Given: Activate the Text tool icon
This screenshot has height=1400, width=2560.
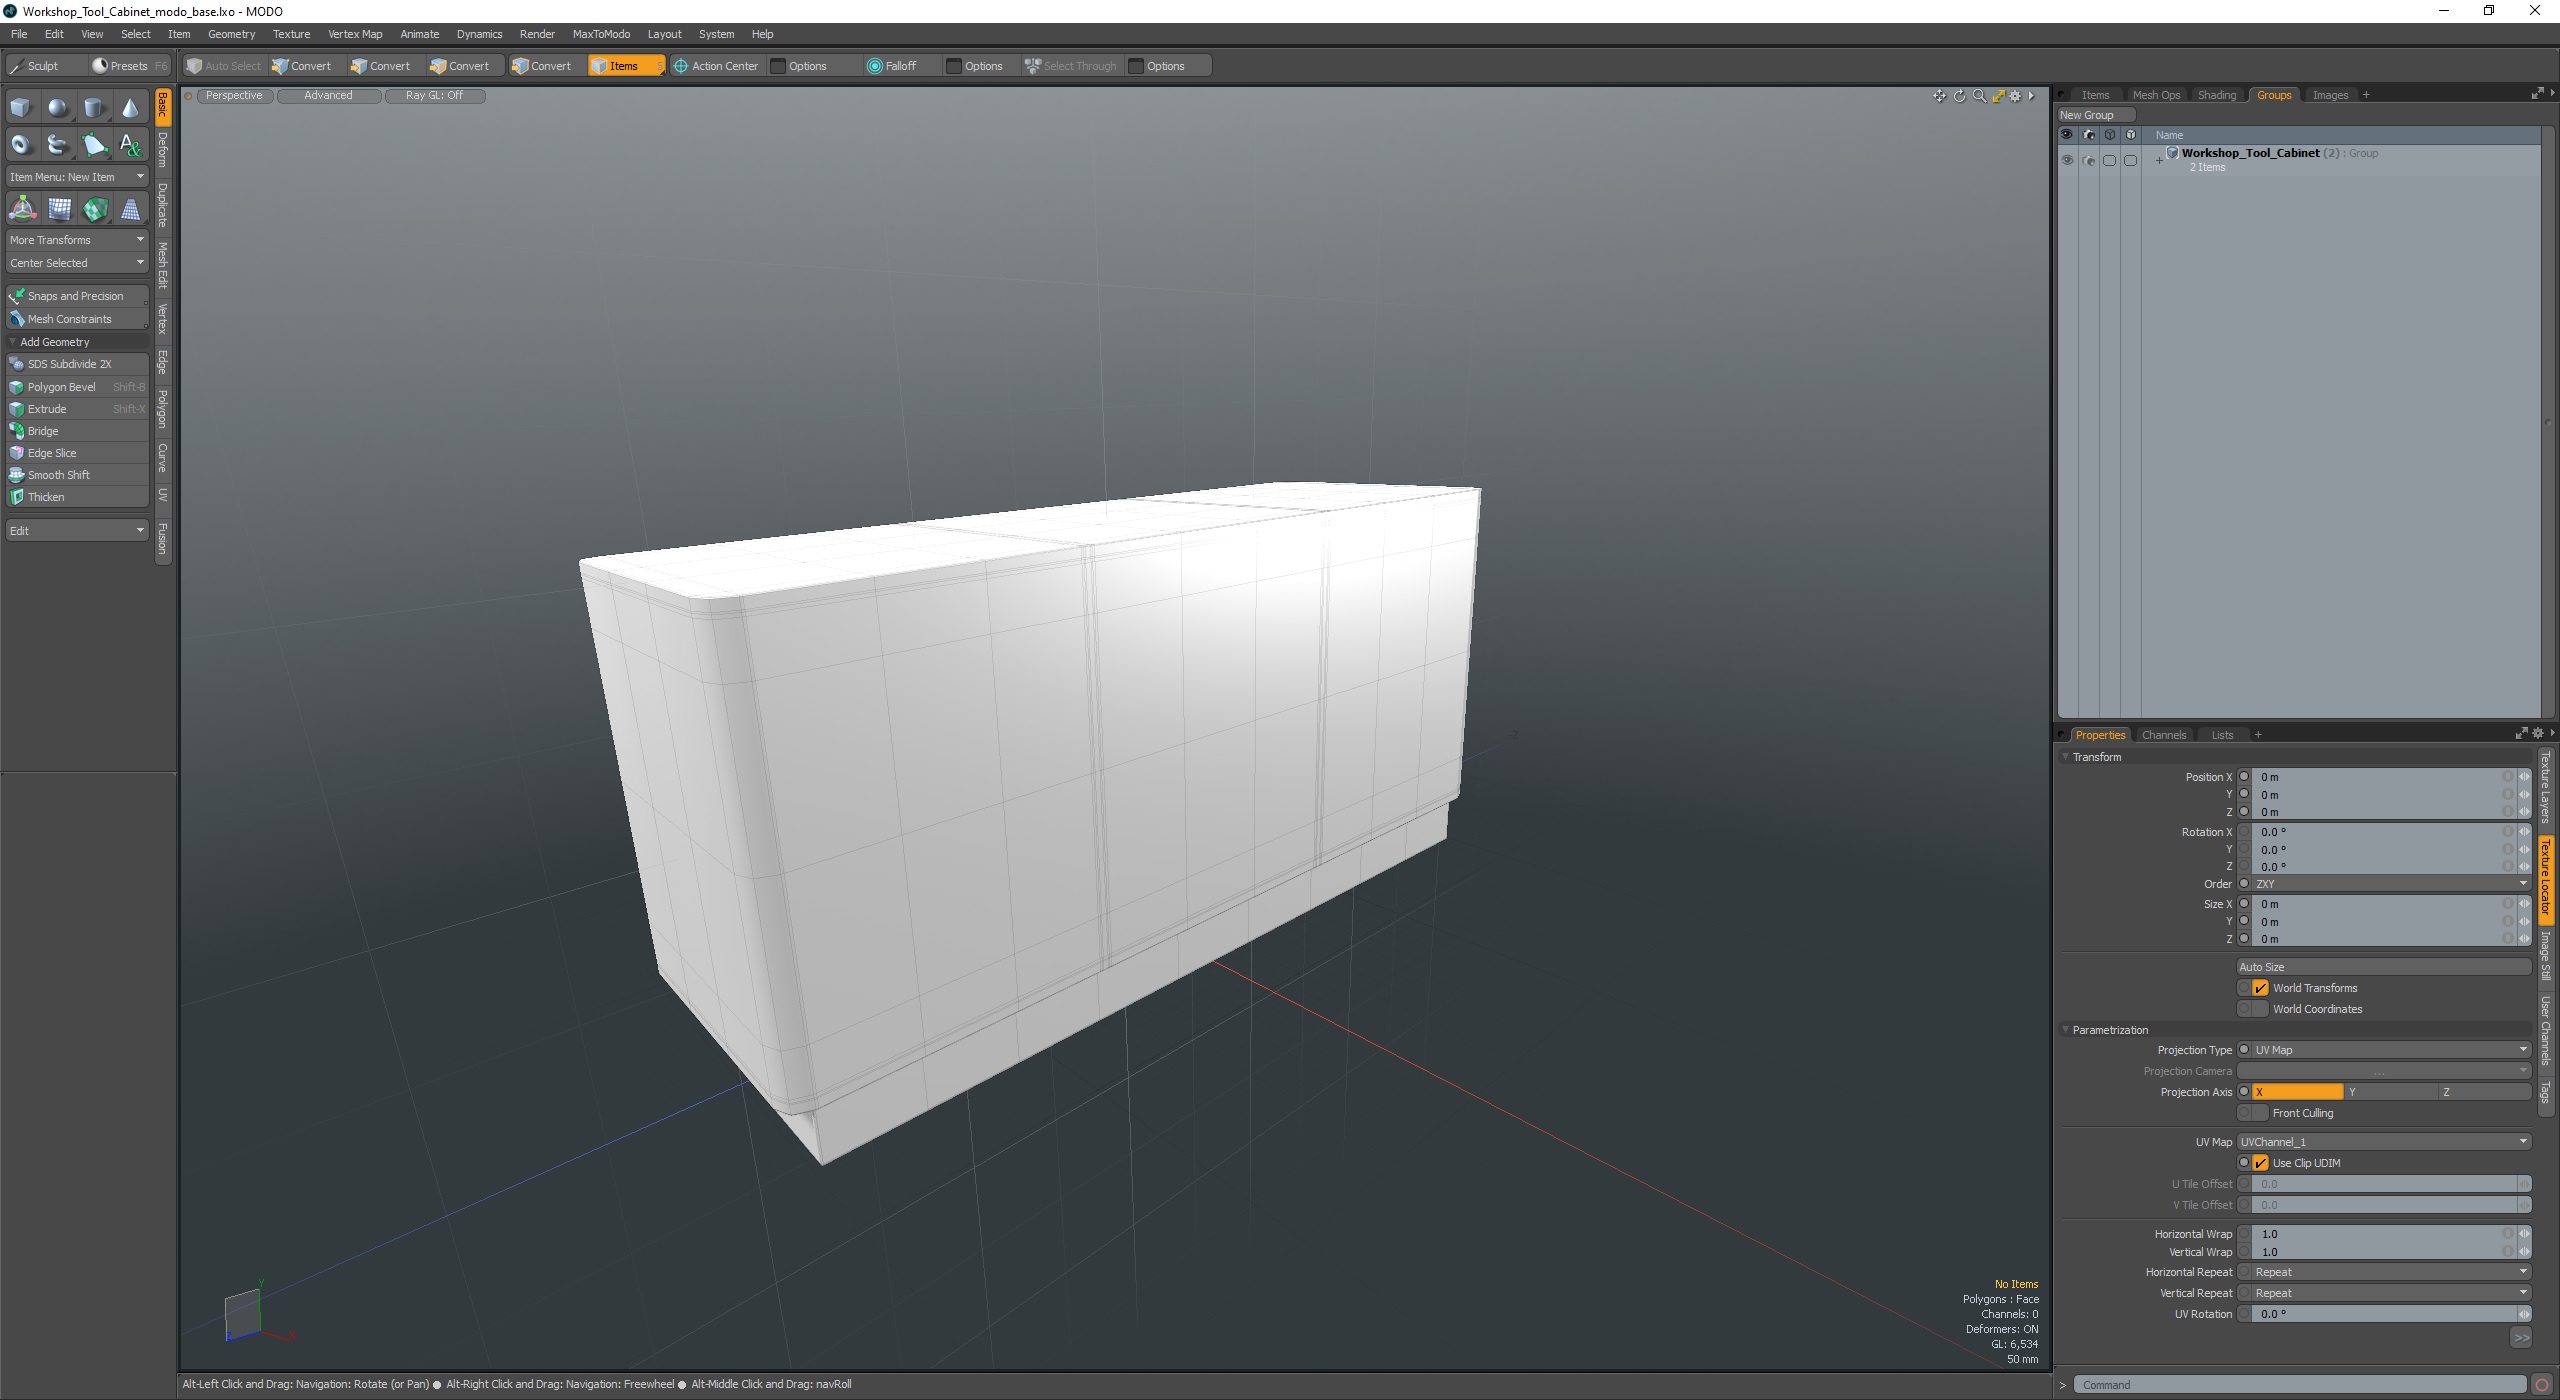Looking at the screenshot, I should (130, 145).
